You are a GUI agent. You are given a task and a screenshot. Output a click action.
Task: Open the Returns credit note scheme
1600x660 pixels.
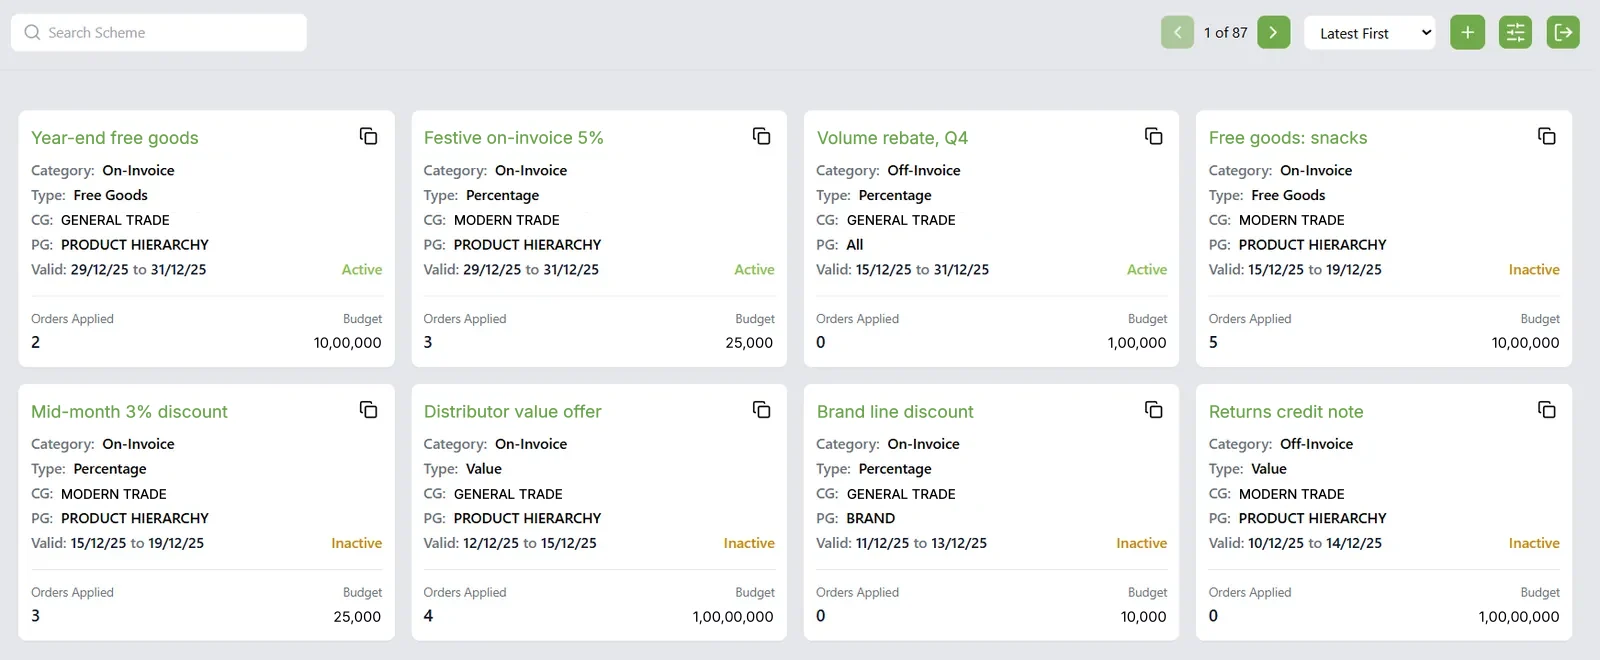click(1286, 412)
